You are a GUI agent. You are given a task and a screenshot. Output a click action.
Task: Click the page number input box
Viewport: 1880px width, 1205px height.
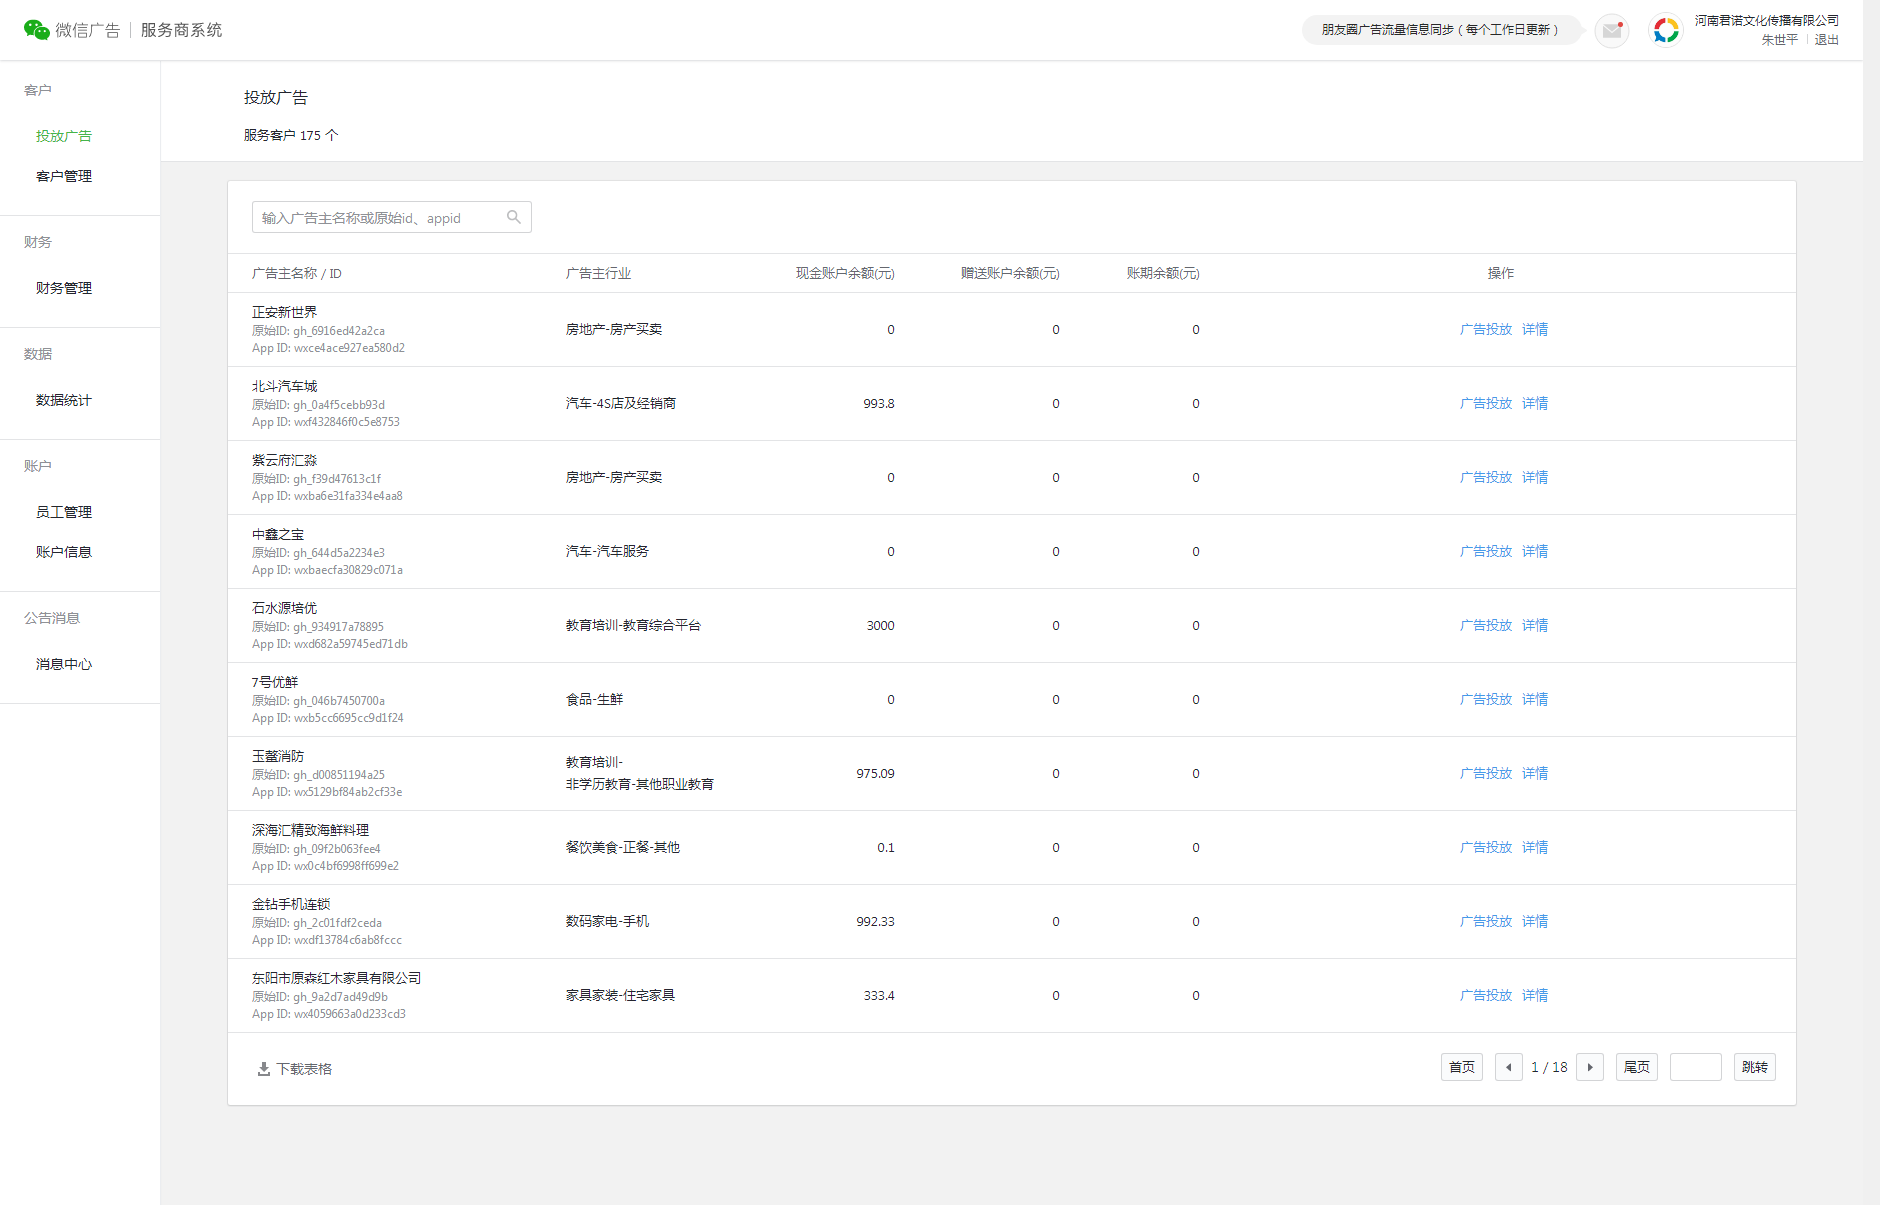[x=1695, y=1067]
